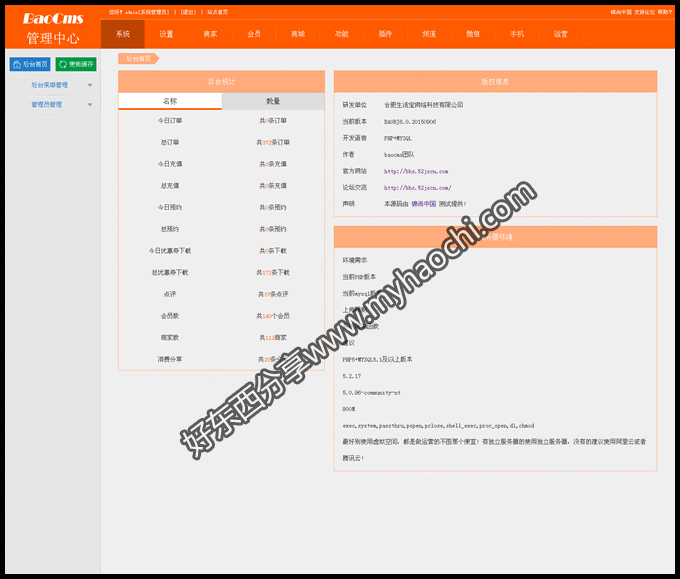Open the 帮助? link at top right
The height and width of the screenshot is (579, 680).
tap(664, 12)
